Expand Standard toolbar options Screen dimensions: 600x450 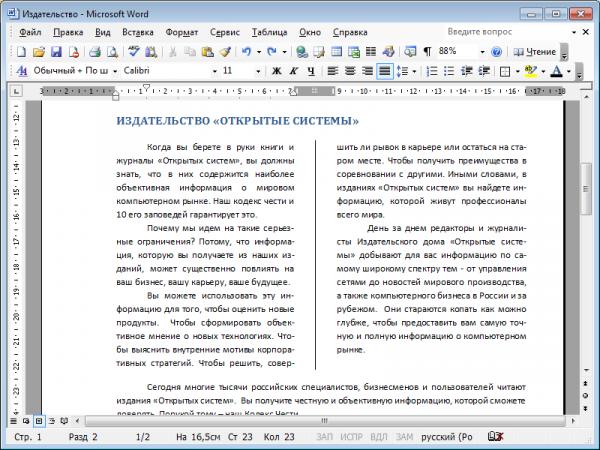[x=564, y=52]
